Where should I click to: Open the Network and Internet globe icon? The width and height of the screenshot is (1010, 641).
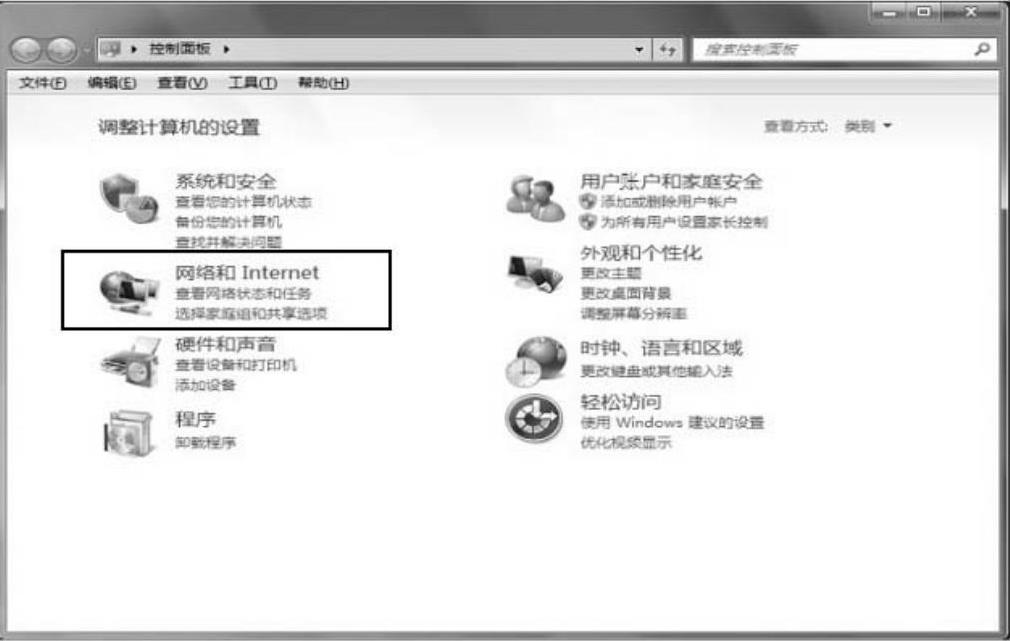[129, 293]
